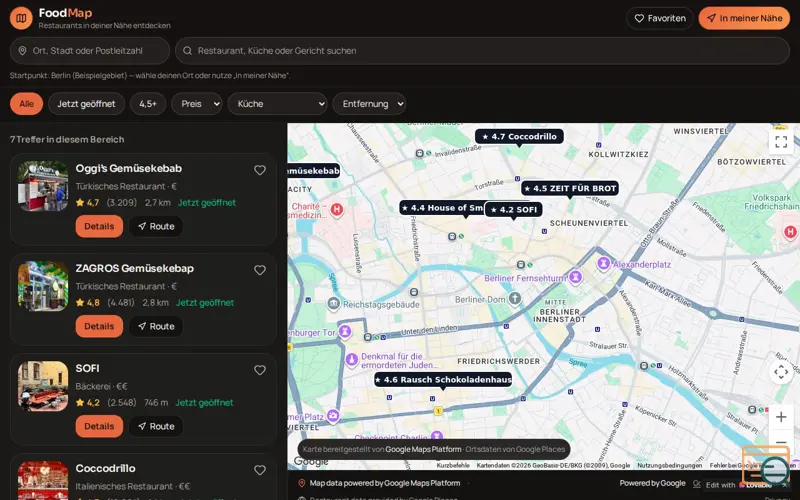Click the '7 Treffer in diesem Bereich' text
The width and height of the screenshot is (800, 500).
(67, 139)
